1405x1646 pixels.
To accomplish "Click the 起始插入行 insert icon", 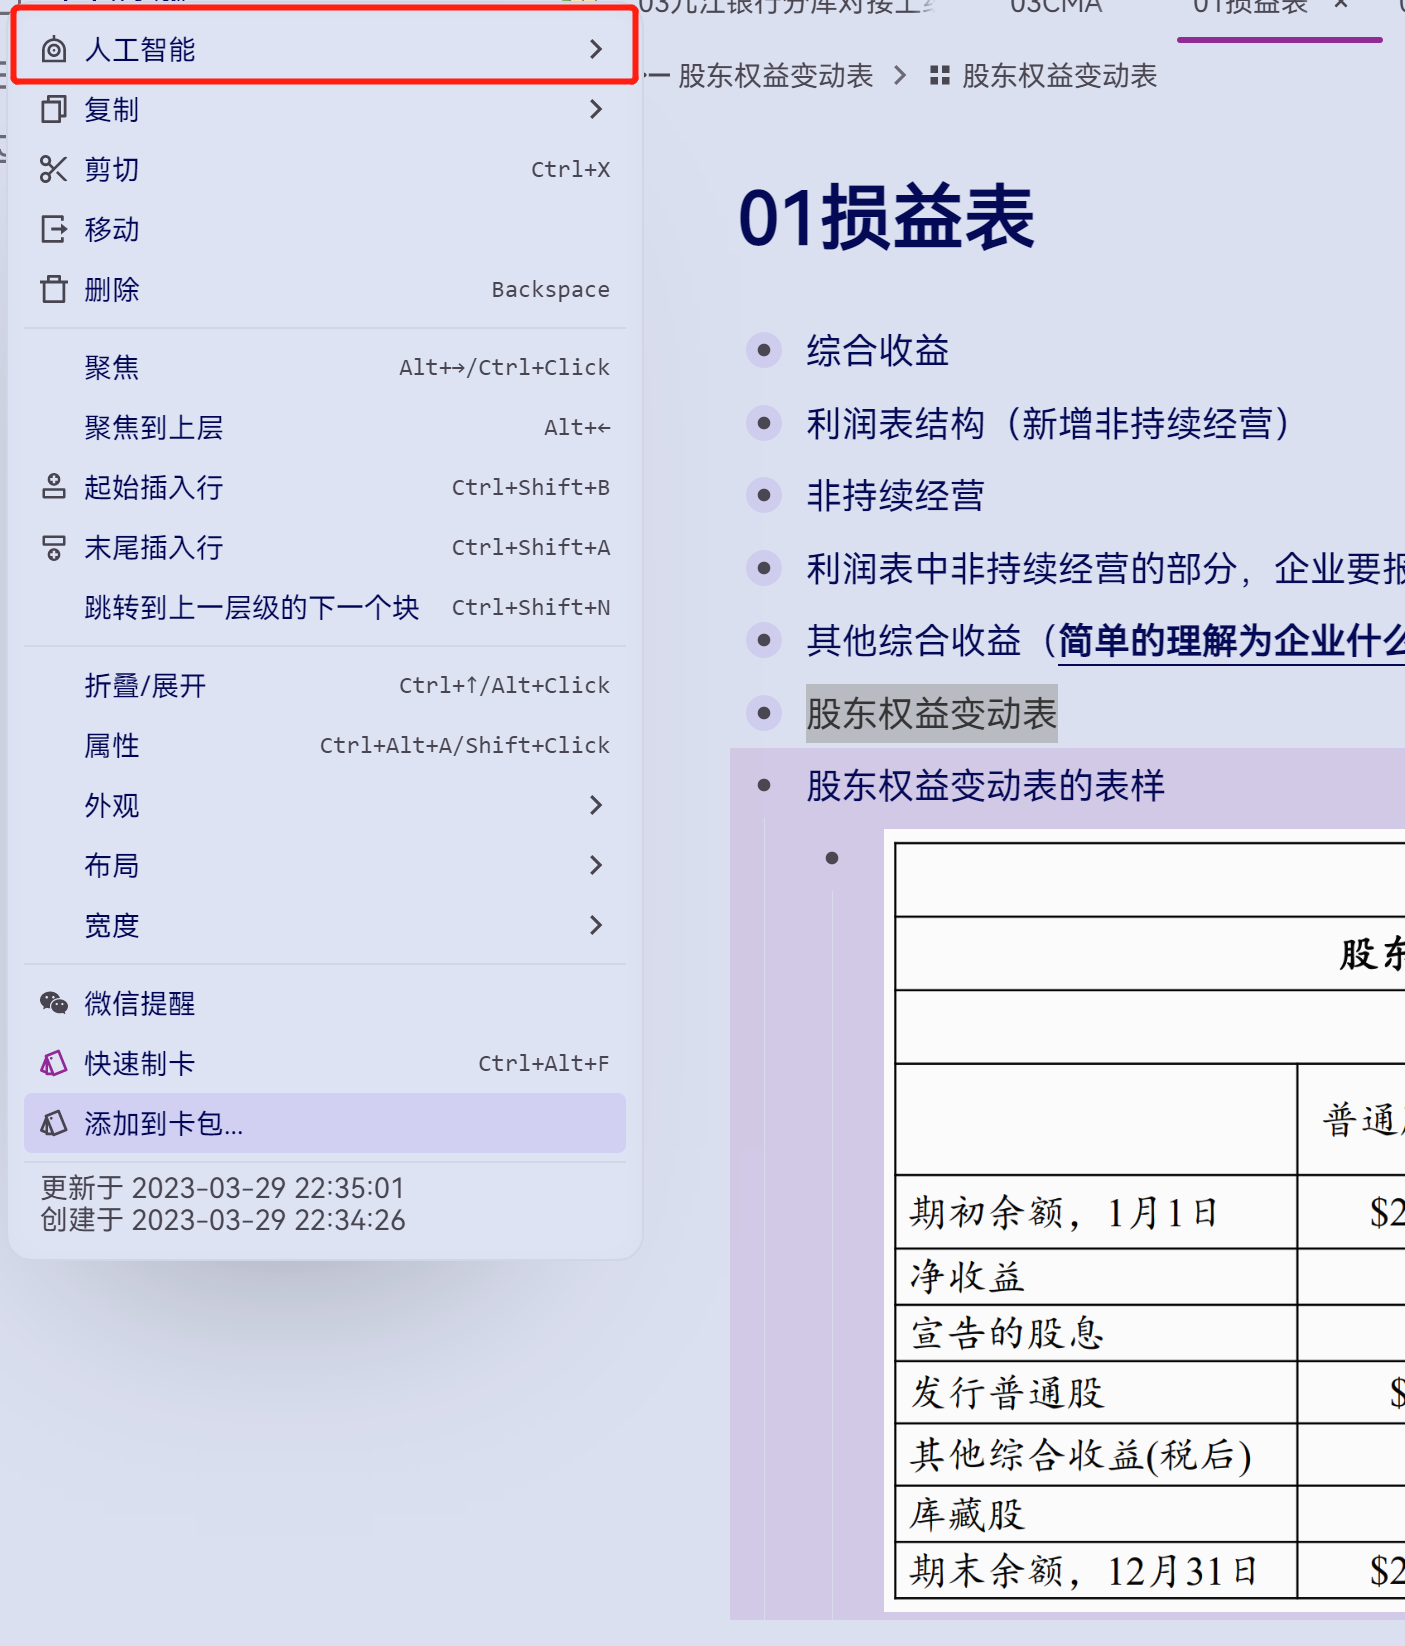I will [x=54, y=488].
